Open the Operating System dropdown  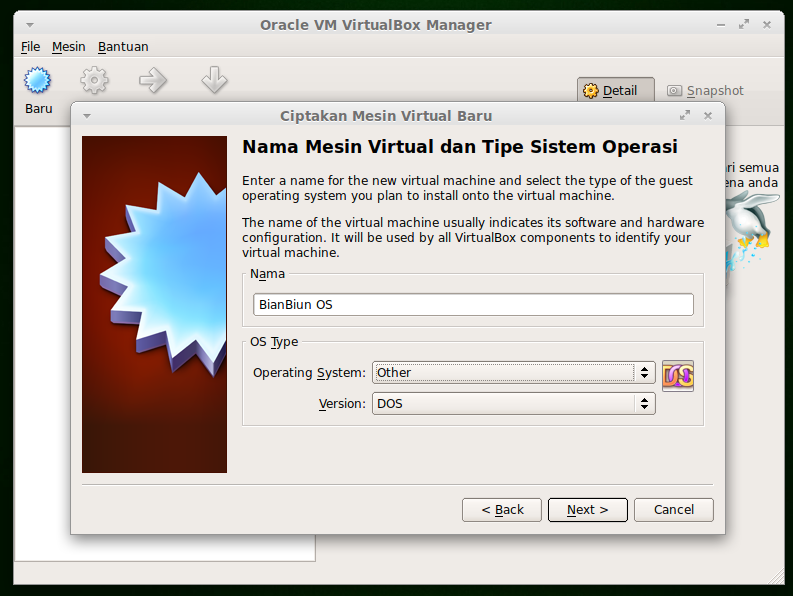click(514, 373)
